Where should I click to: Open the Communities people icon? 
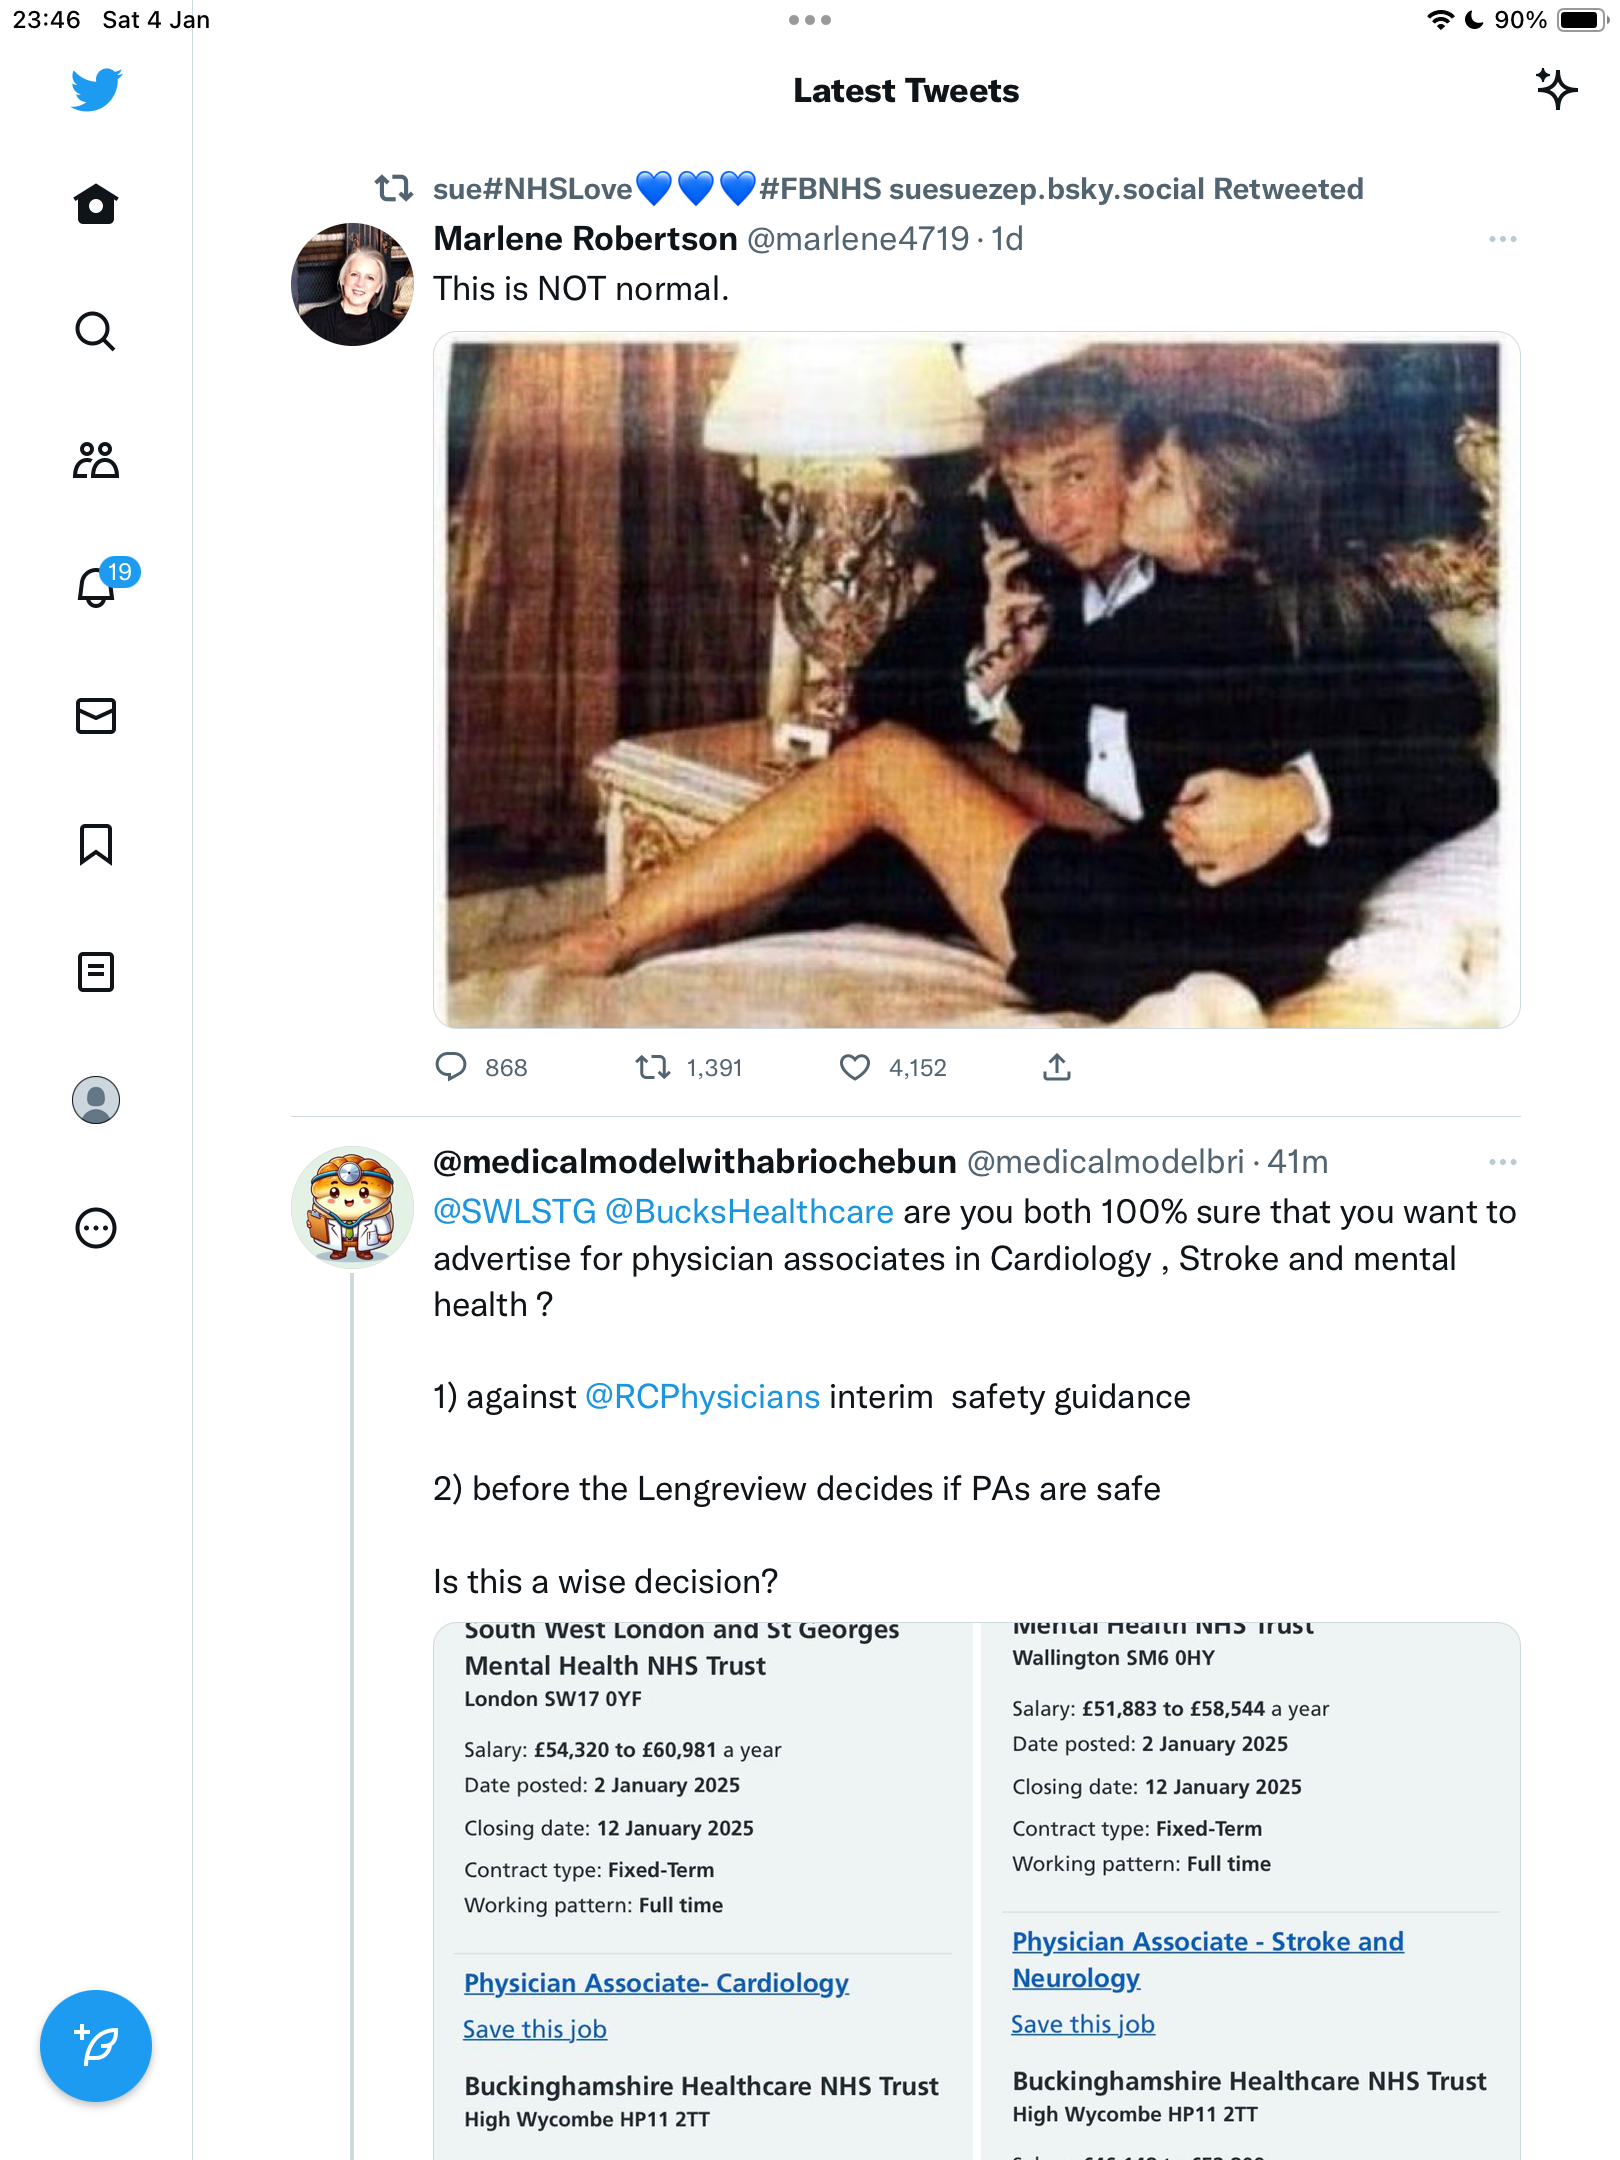click(x=96, y=460)
